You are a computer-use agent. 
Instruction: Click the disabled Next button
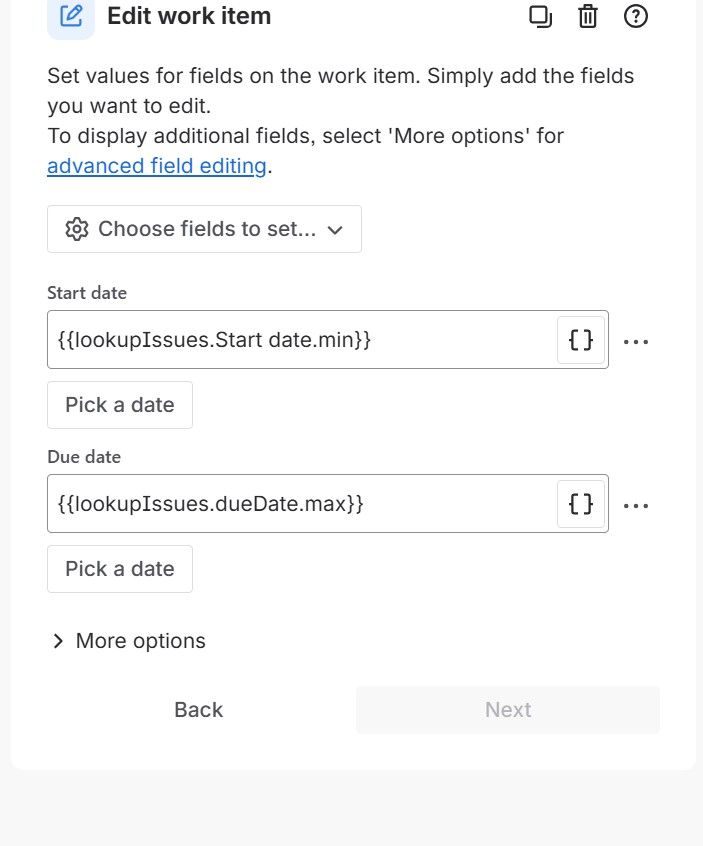coord(508,709)
